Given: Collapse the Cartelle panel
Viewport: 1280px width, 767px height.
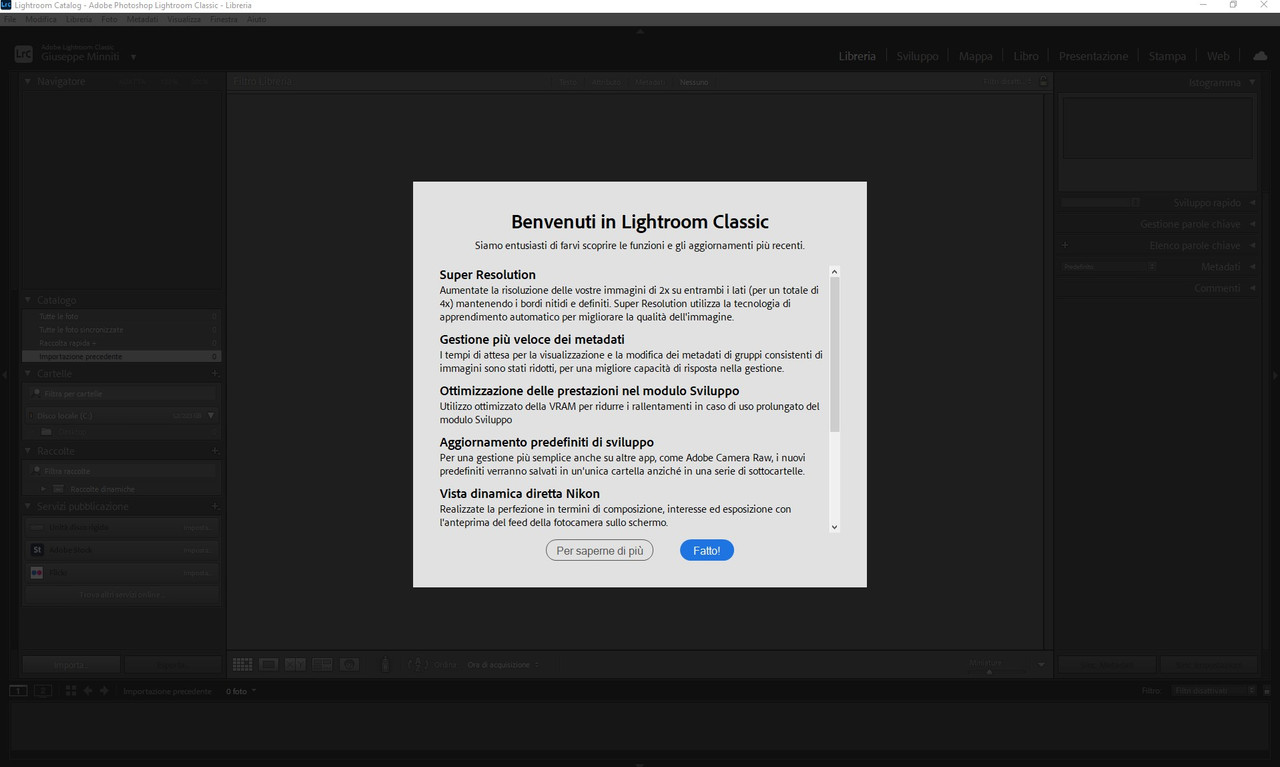Looking at the screenshot, I should click(28, 373).
